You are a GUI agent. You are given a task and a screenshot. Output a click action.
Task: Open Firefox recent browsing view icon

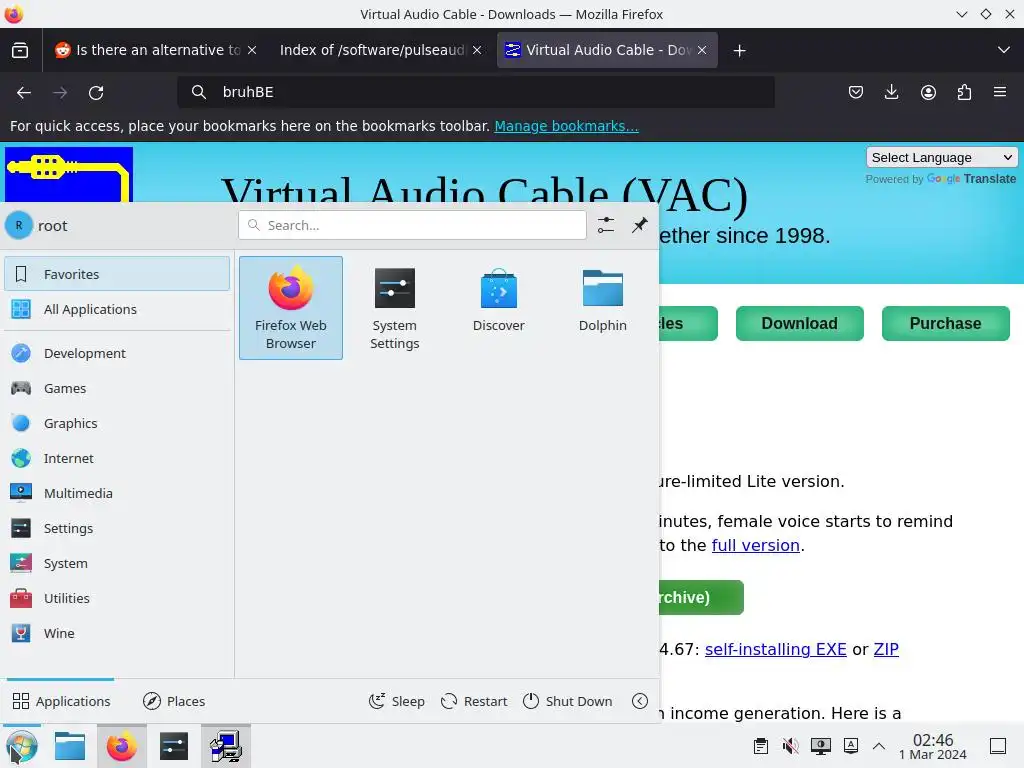[20, 50]
